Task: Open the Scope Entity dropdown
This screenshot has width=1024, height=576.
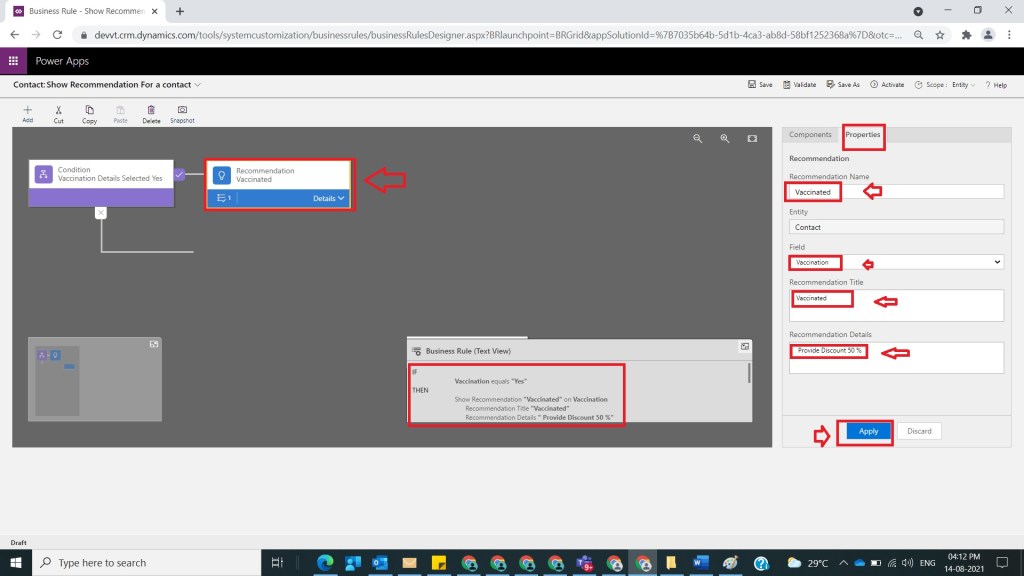Action: pyautogui.click(x=951, y=85)
